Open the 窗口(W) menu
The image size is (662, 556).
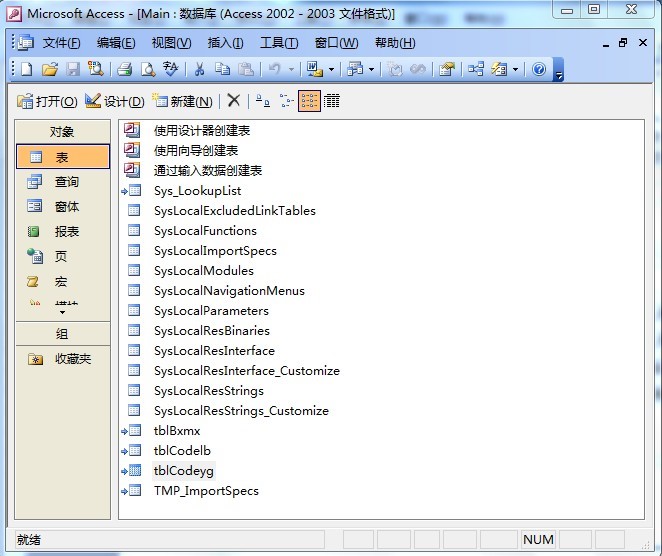coord(336,43)
